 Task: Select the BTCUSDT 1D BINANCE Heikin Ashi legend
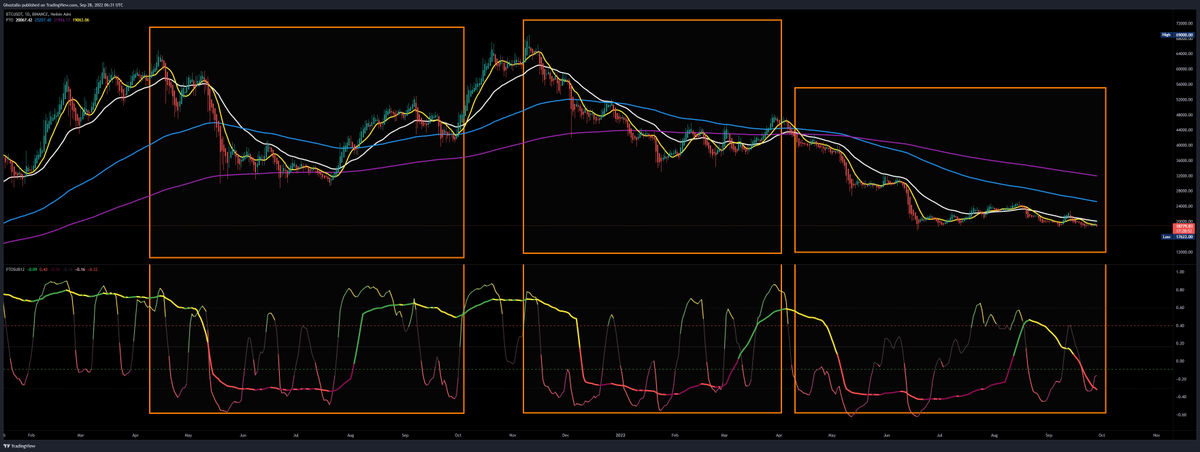(38, 14)
